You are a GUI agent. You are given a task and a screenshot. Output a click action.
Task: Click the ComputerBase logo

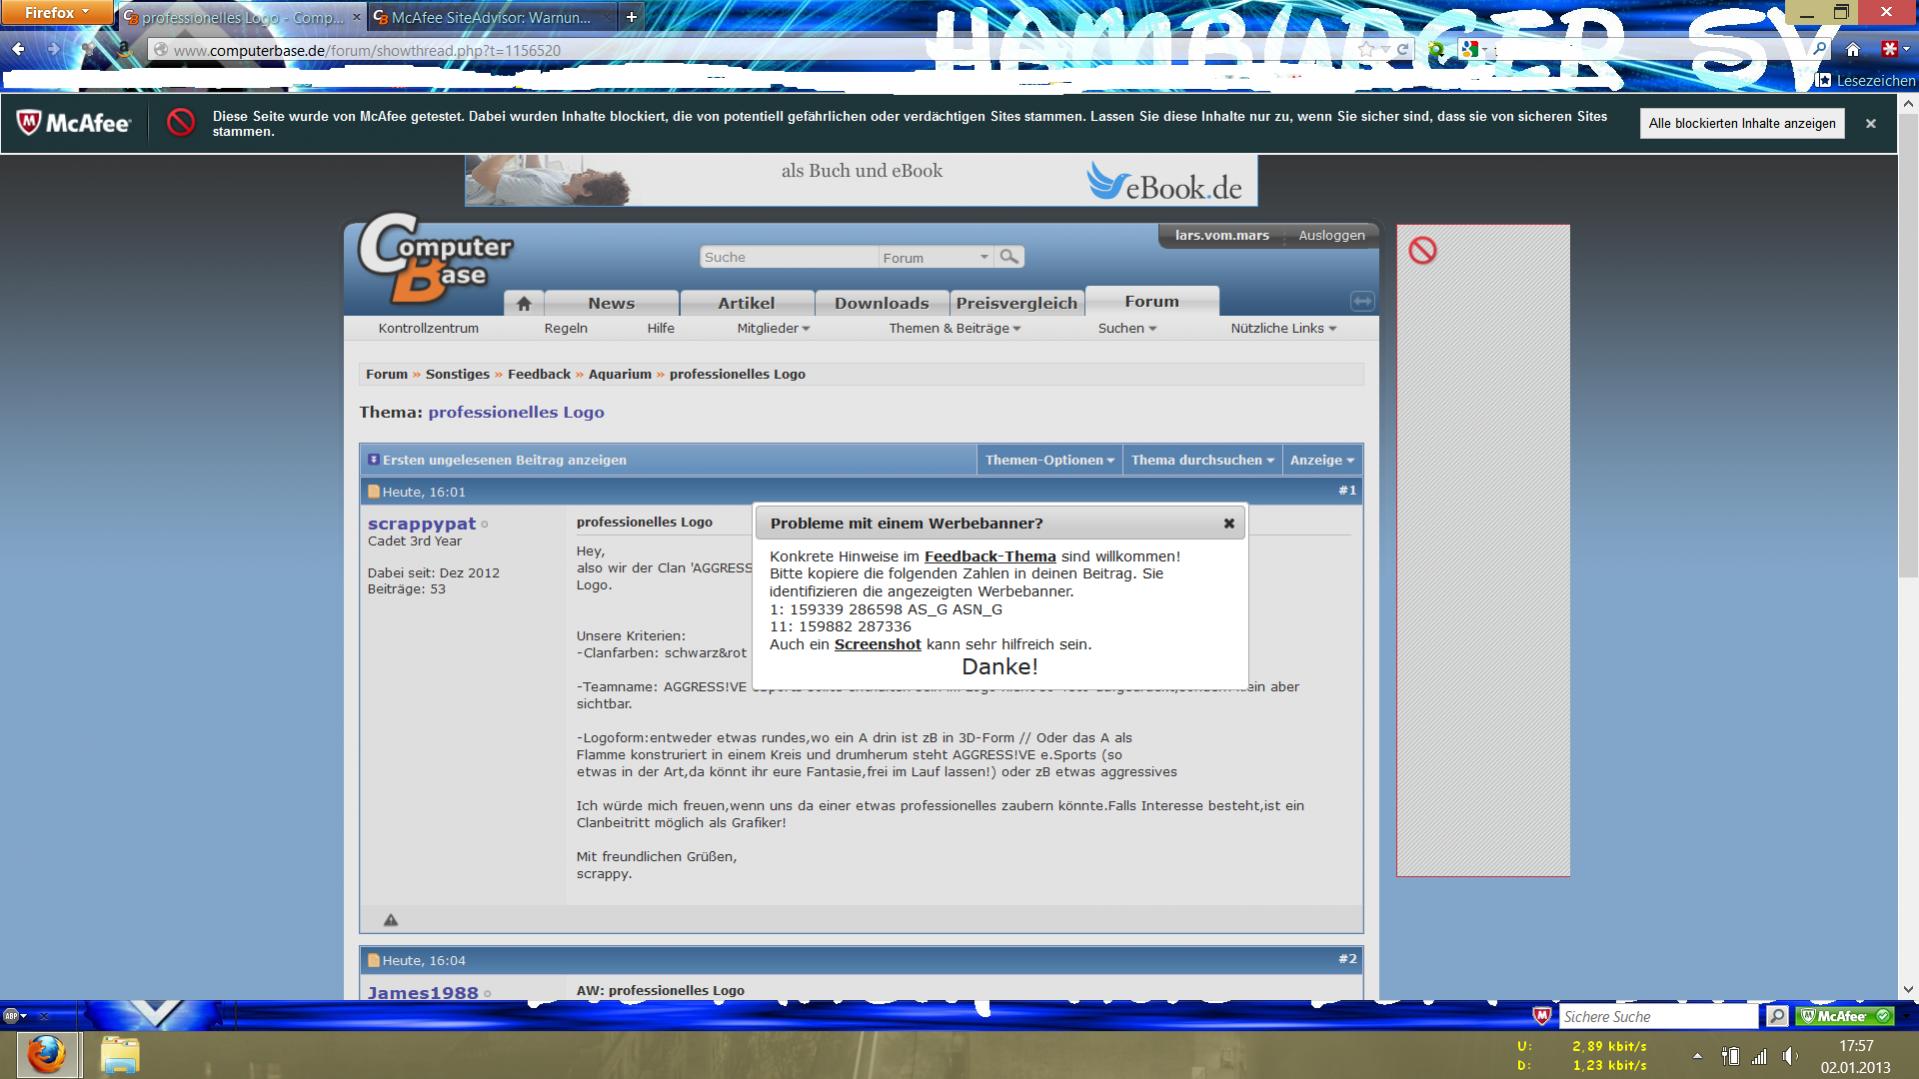pyautogui.click(x=435, y=258)
